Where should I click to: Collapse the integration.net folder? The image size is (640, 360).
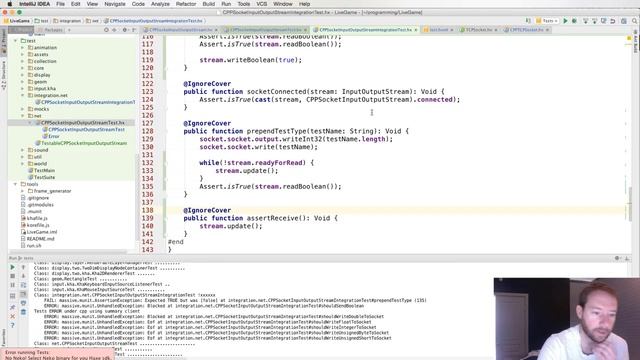[23, 95]
